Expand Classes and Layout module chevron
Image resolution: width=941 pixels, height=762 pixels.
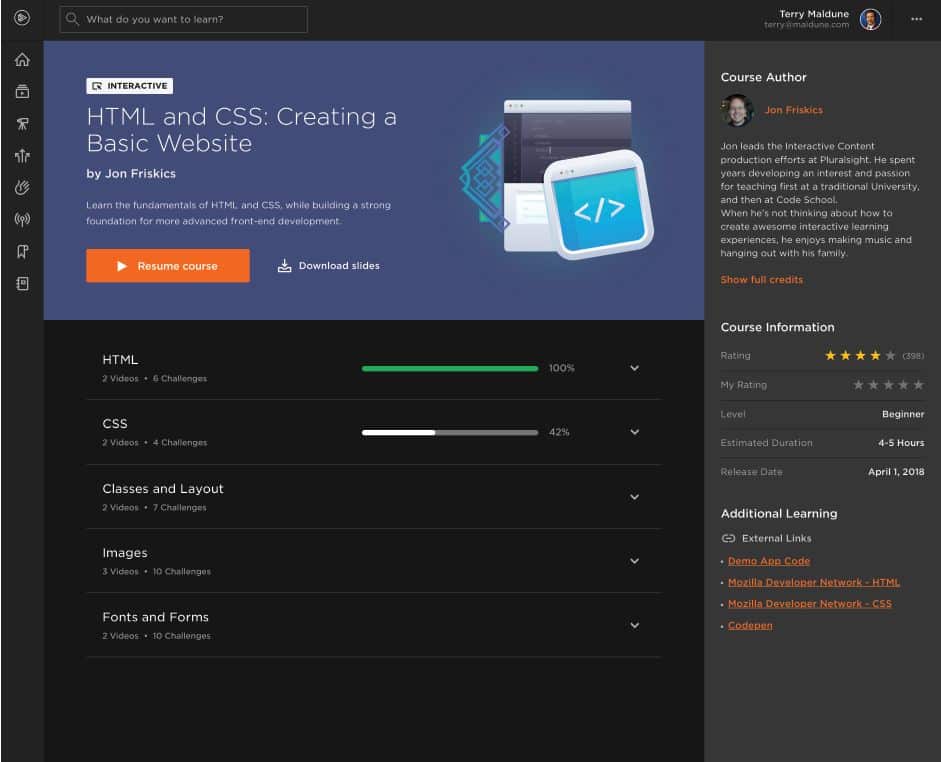tap(634, 497)
